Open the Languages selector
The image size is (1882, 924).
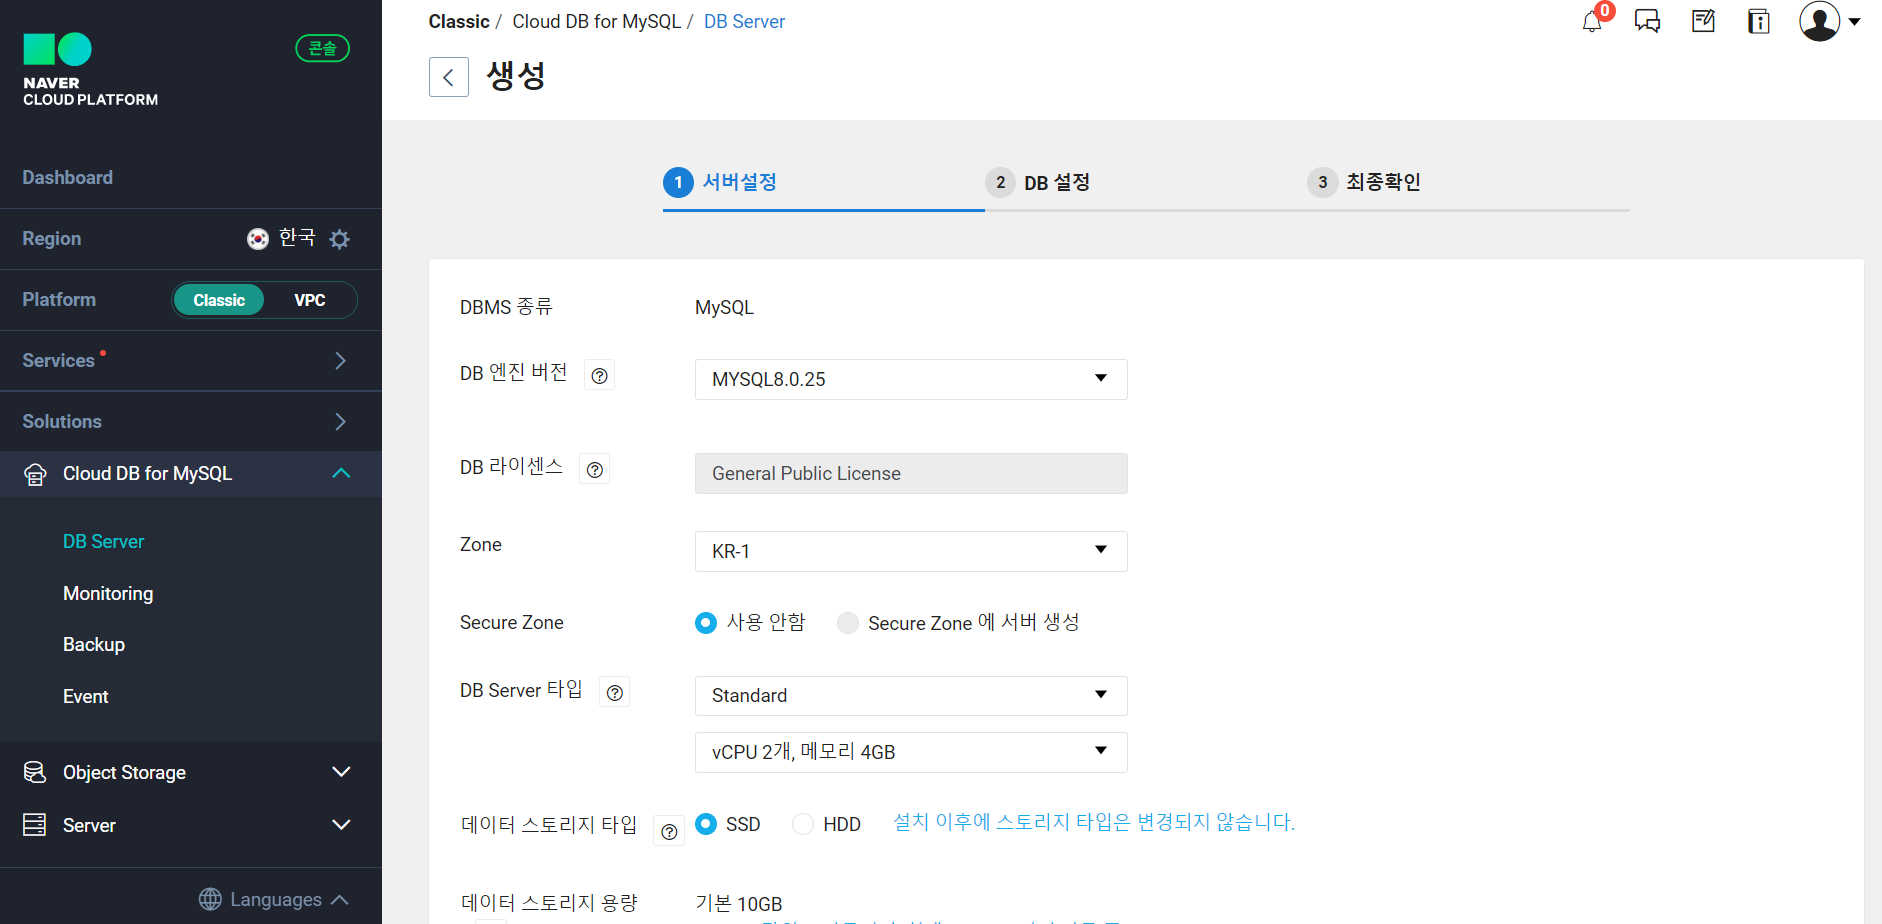(x=275, y=899)
